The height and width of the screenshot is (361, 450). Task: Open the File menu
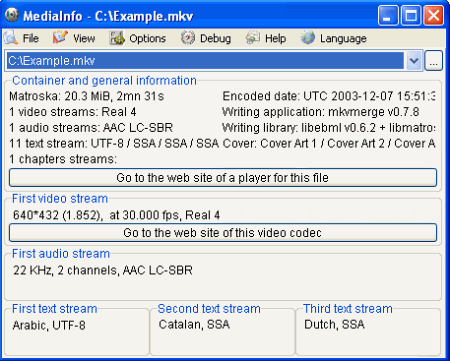point(31,38)
